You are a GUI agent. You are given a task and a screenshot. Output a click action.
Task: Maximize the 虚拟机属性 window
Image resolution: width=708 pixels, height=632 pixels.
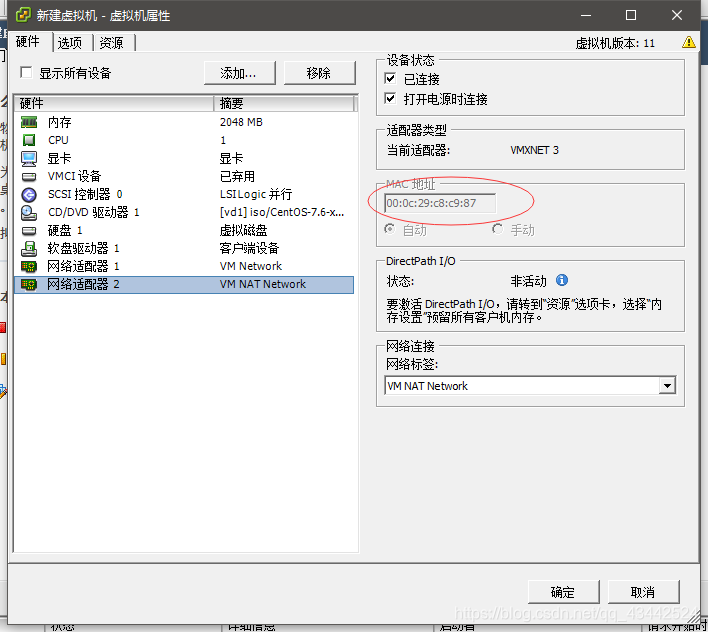click(631, 15)
